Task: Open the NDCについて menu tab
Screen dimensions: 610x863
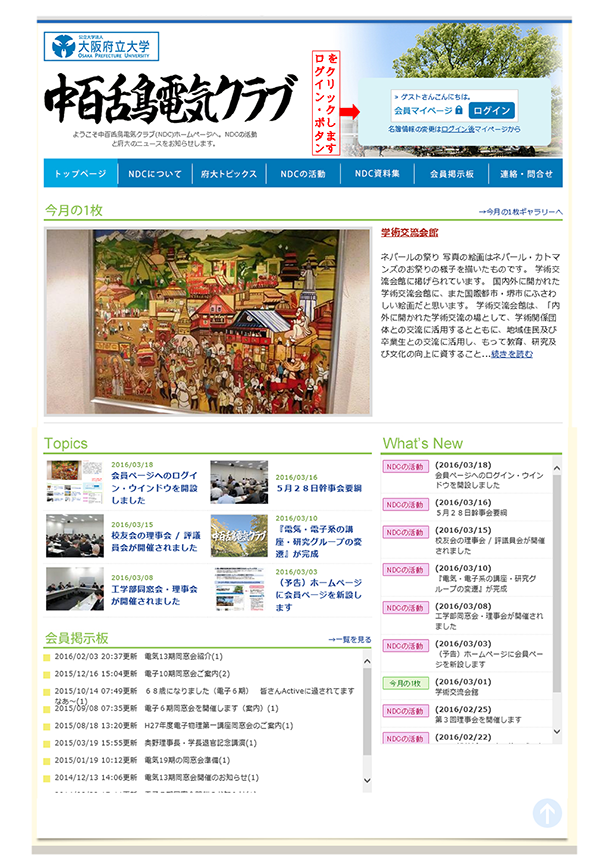Action: 155,173
